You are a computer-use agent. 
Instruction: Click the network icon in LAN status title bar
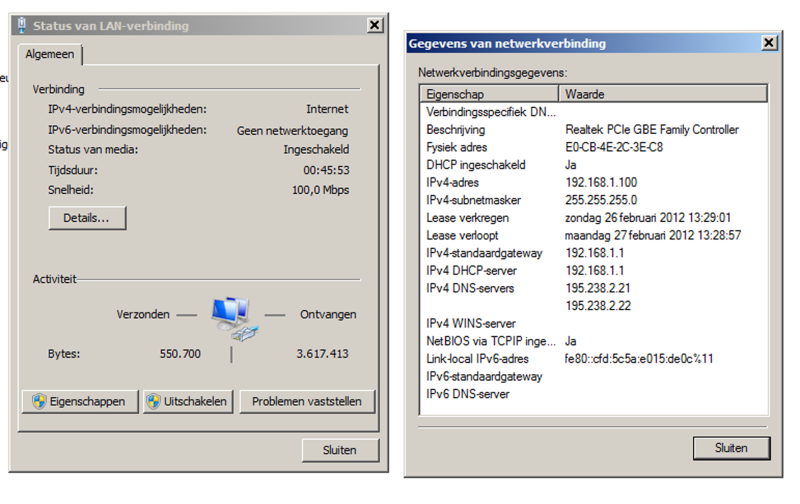[21, 25]
